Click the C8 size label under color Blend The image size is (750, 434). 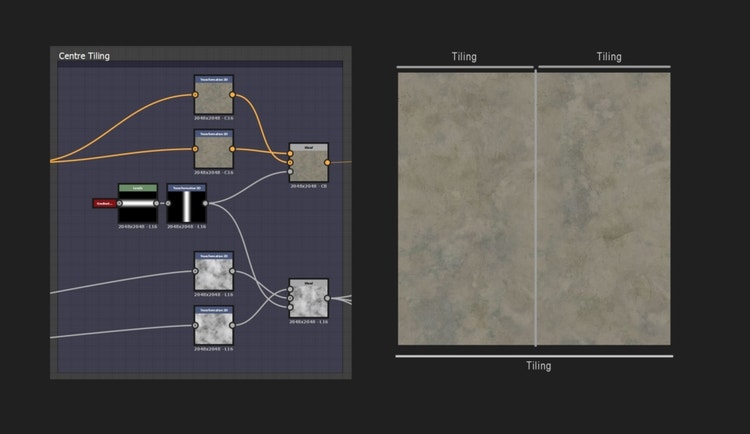[x=309, y=186]
